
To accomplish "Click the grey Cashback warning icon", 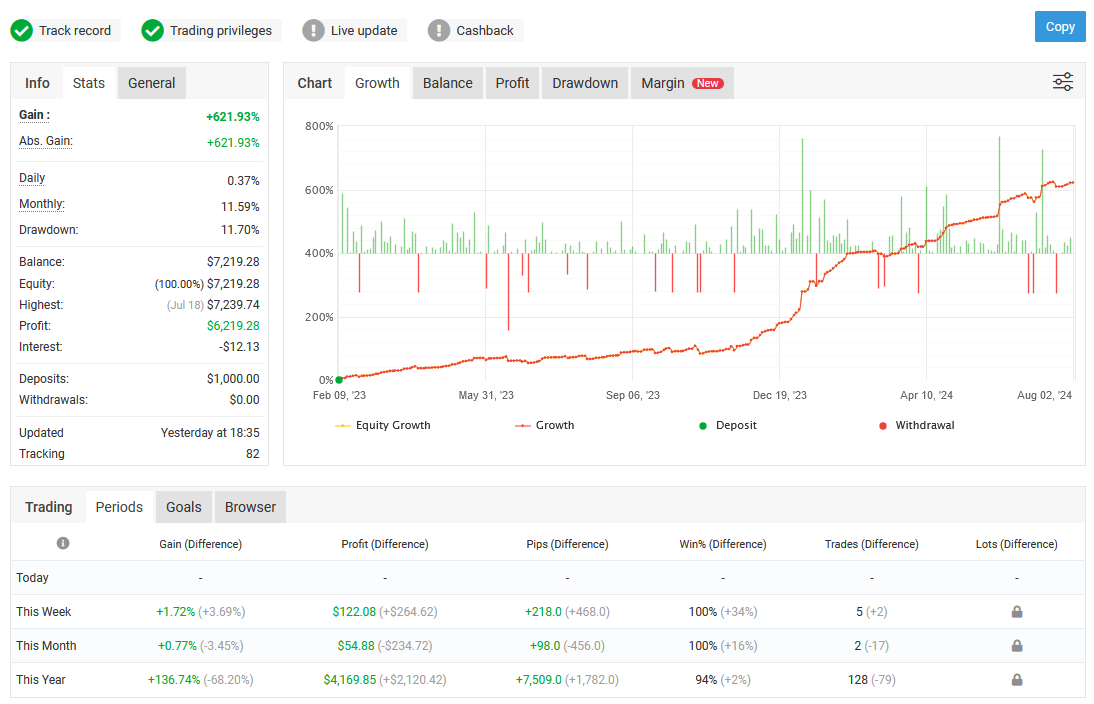I will (x=439, y=31).
